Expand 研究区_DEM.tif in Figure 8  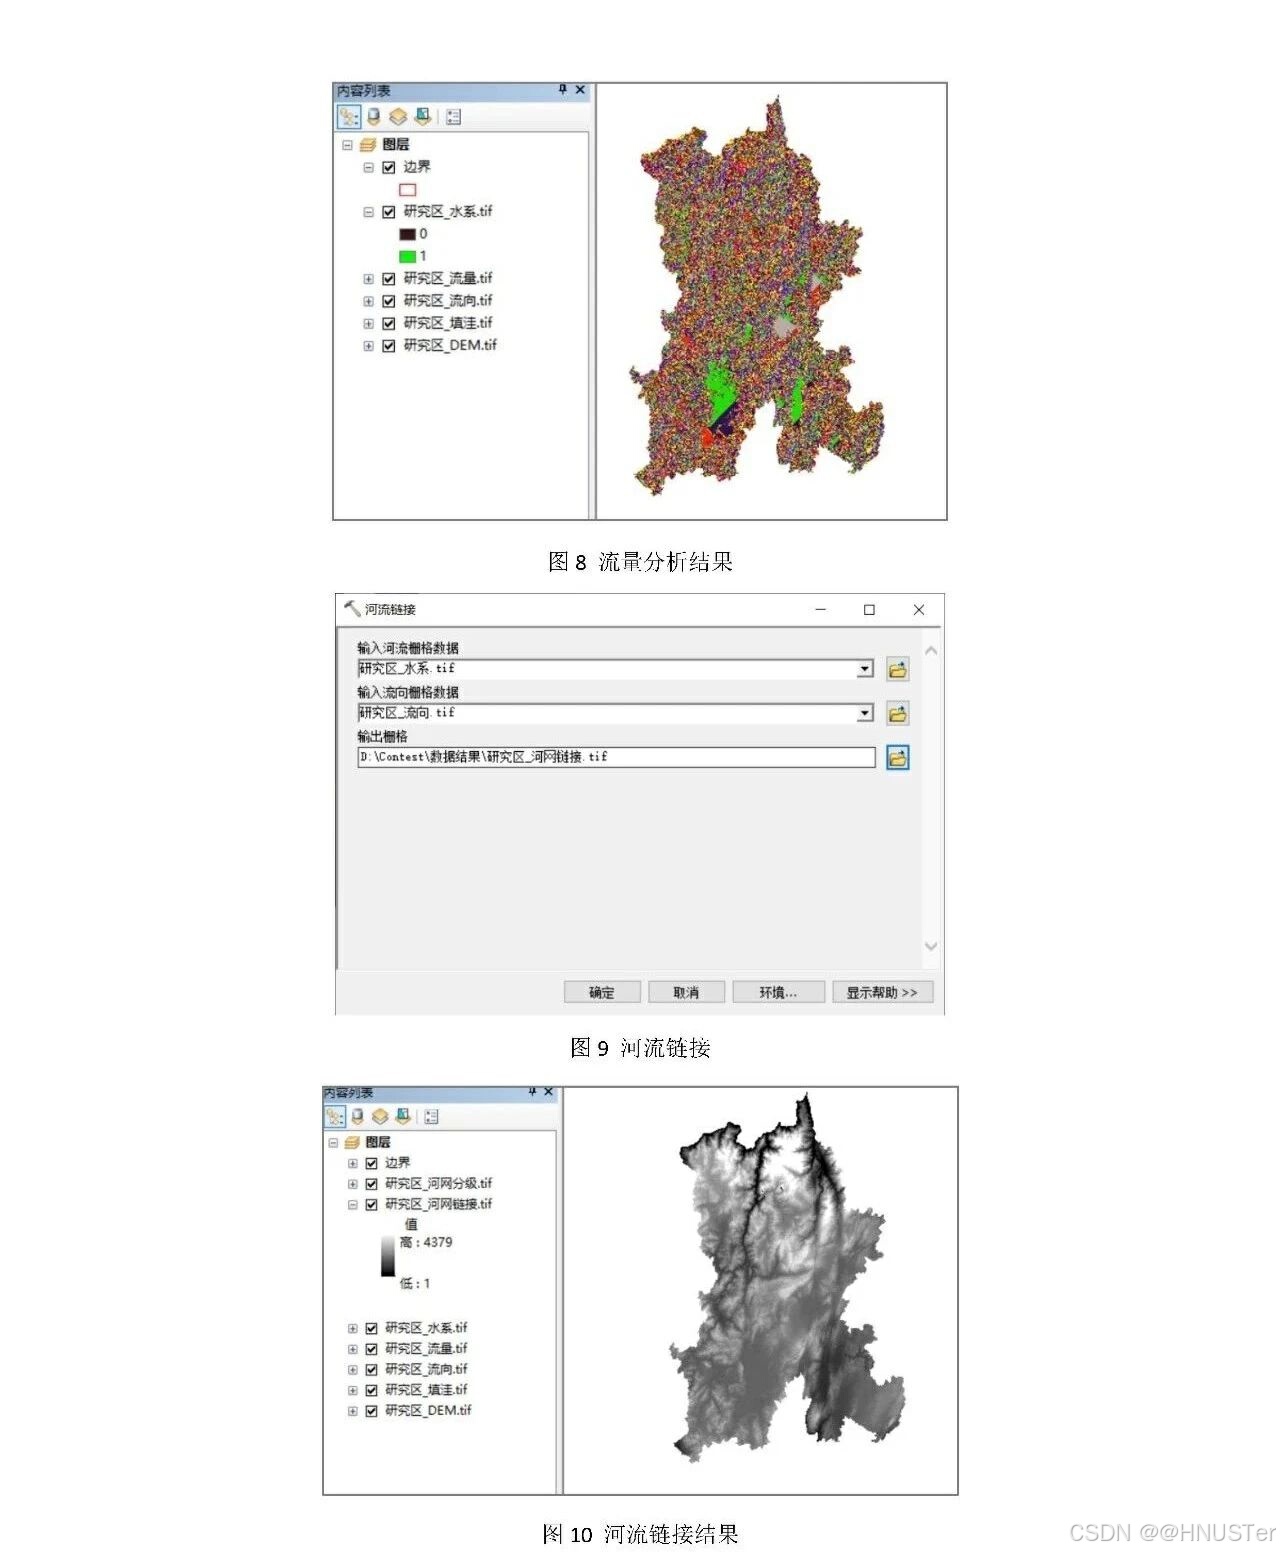tap(368, 346)
